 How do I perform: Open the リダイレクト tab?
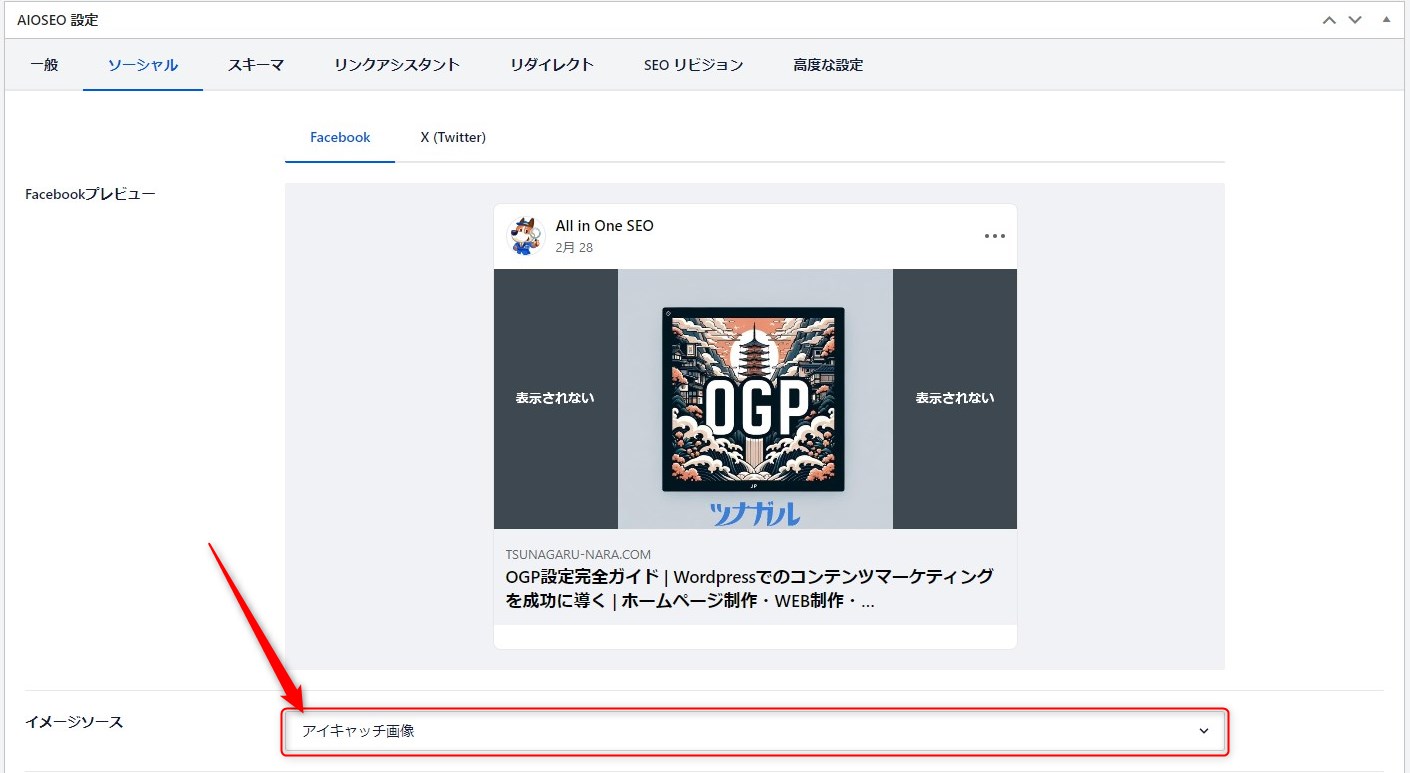[552, 65]
